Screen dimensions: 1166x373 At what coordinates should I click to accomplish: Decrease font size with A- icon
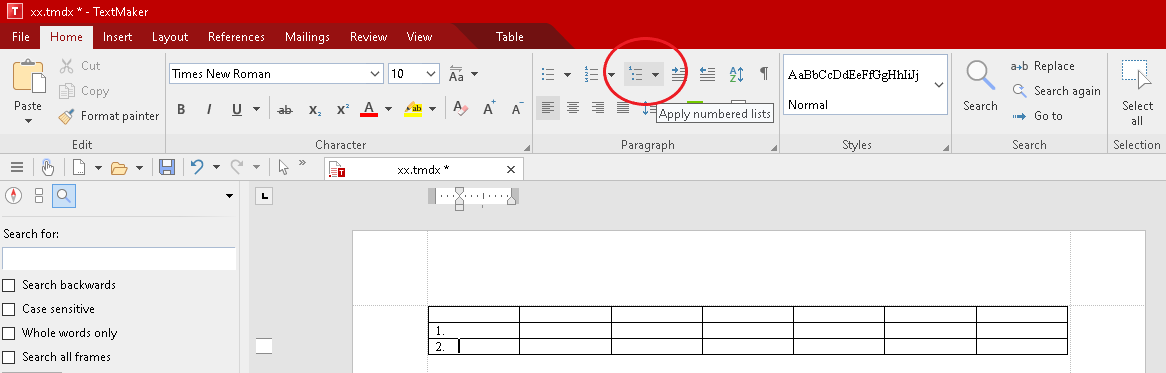coord(518,109)
